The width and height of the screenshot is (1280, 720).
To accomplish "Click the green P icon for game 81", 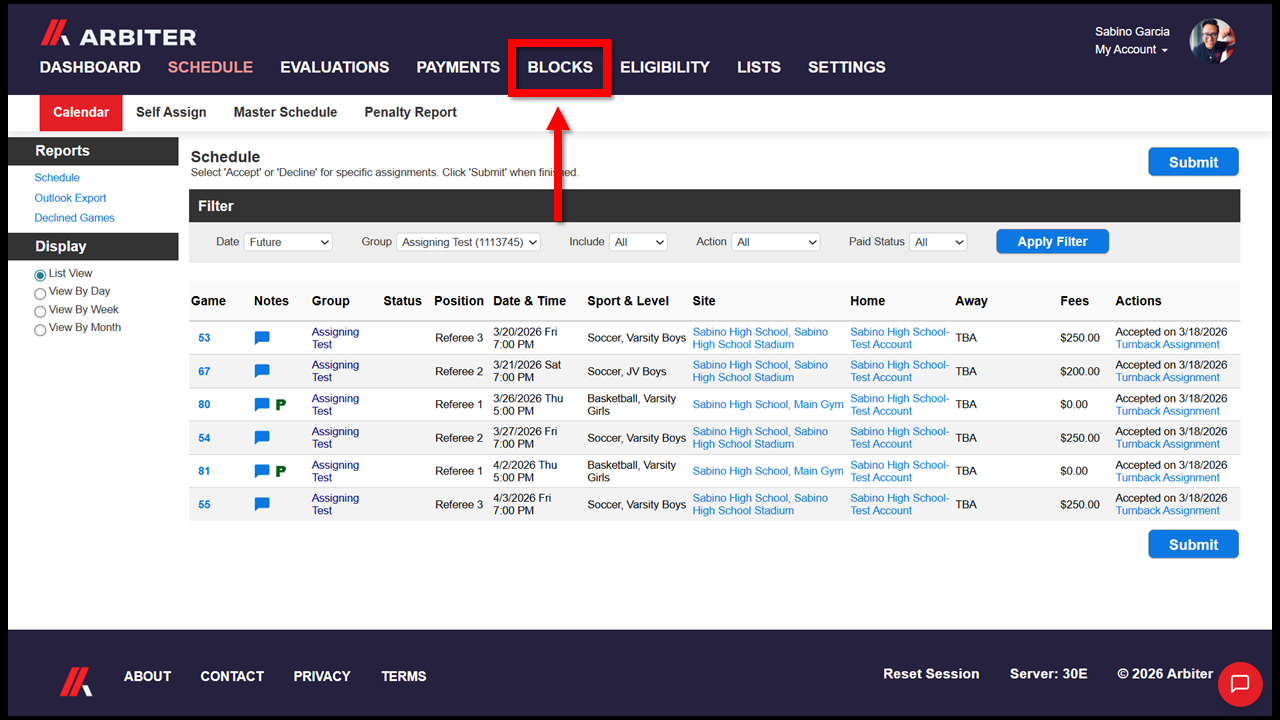I will pos(281,471).
